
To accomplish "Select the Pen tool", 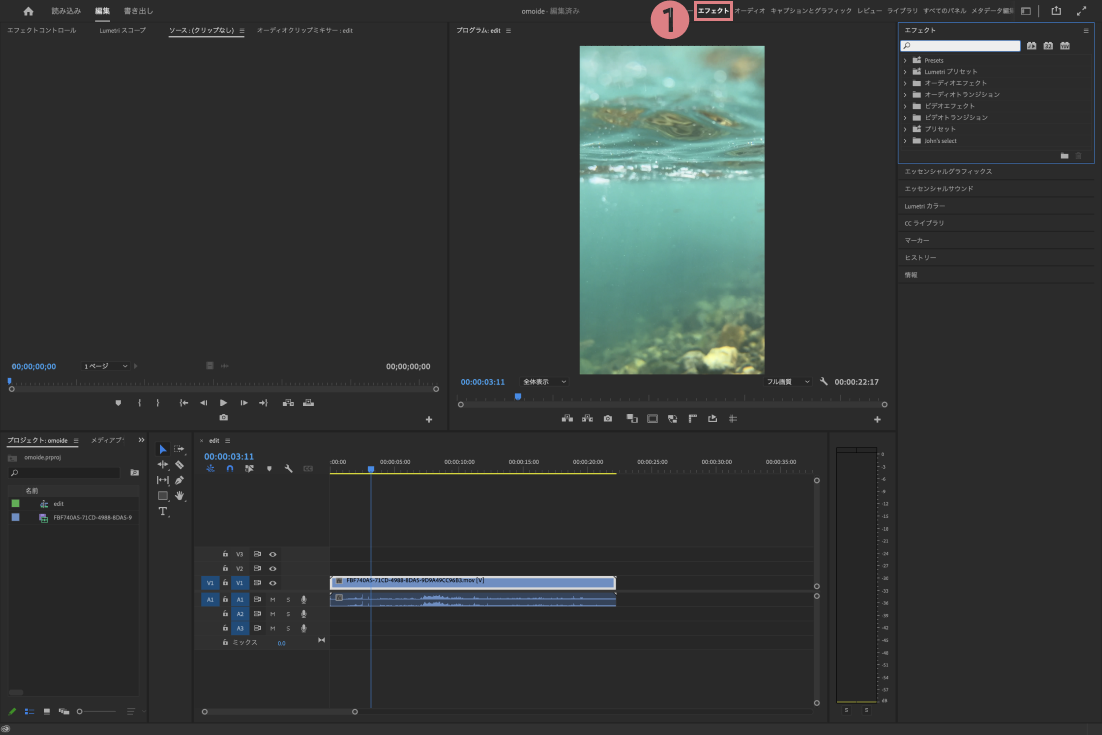I will [x=179, y=480].
